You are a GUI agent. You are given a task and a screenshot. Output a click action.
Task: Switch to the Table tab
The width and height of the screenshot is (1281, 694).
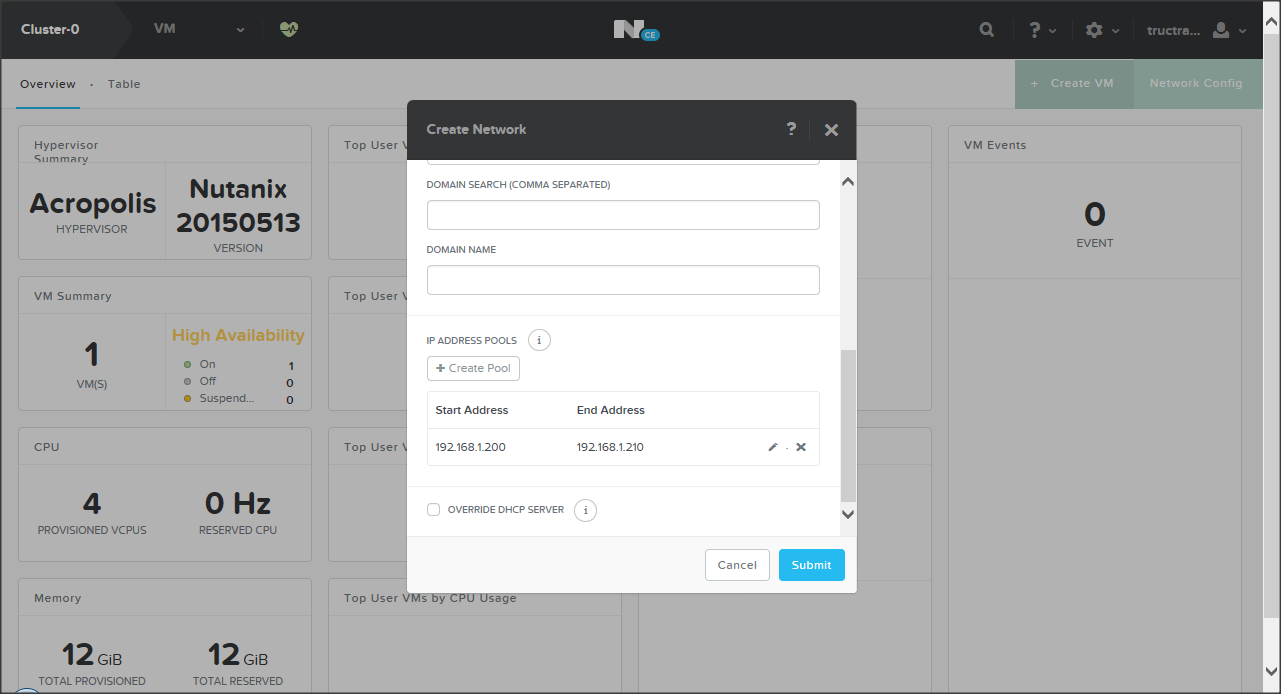[x=124, y=84]
